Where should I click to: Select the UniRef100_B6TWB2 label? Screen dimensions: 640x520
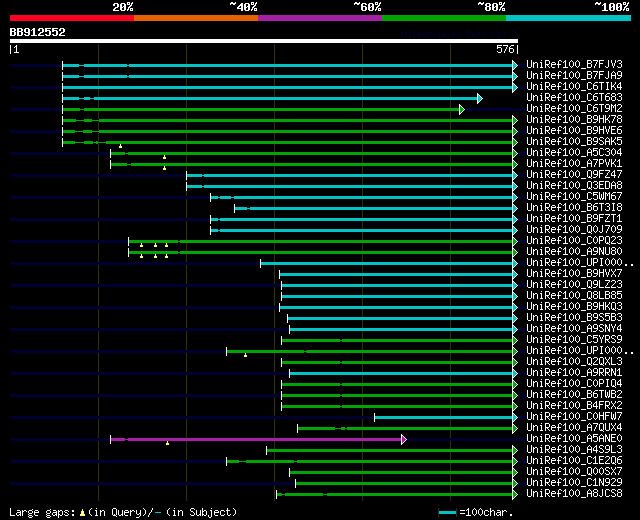574,395
